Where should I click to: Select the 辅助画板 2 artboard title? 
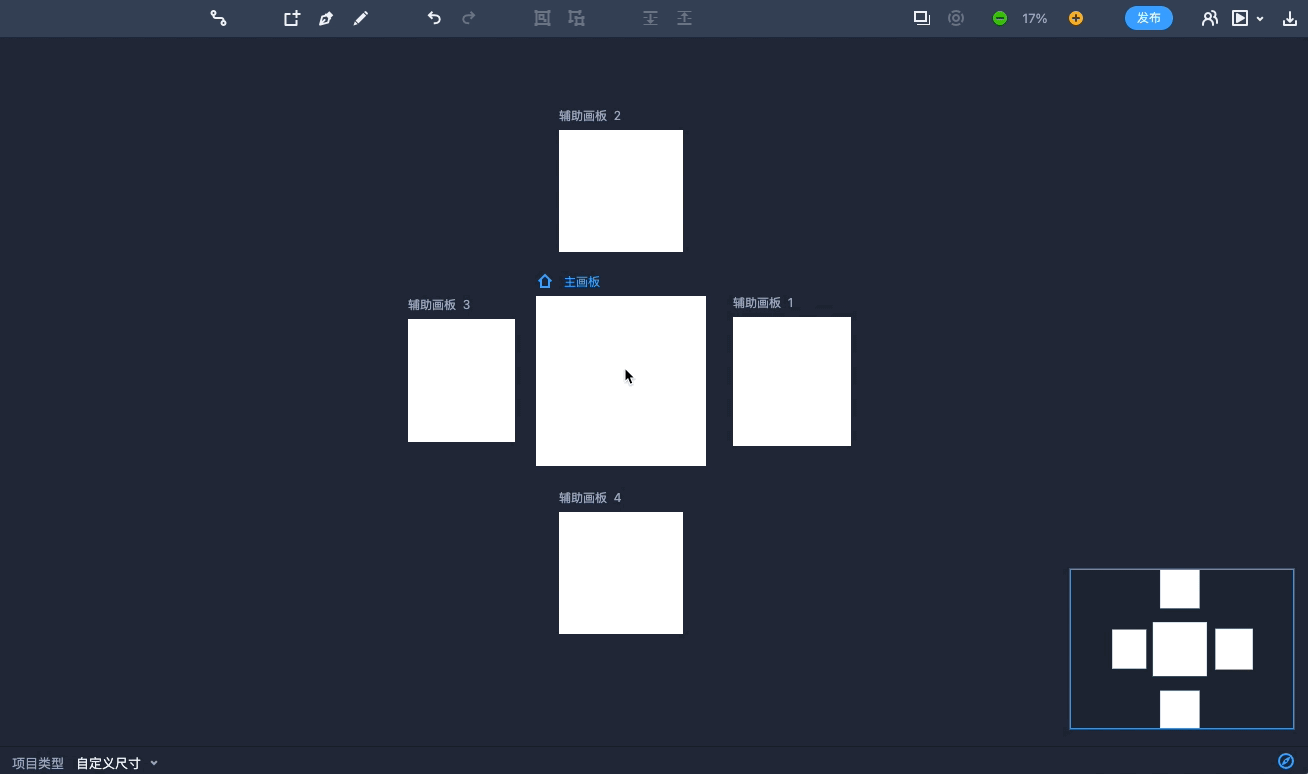coord(589,116)
